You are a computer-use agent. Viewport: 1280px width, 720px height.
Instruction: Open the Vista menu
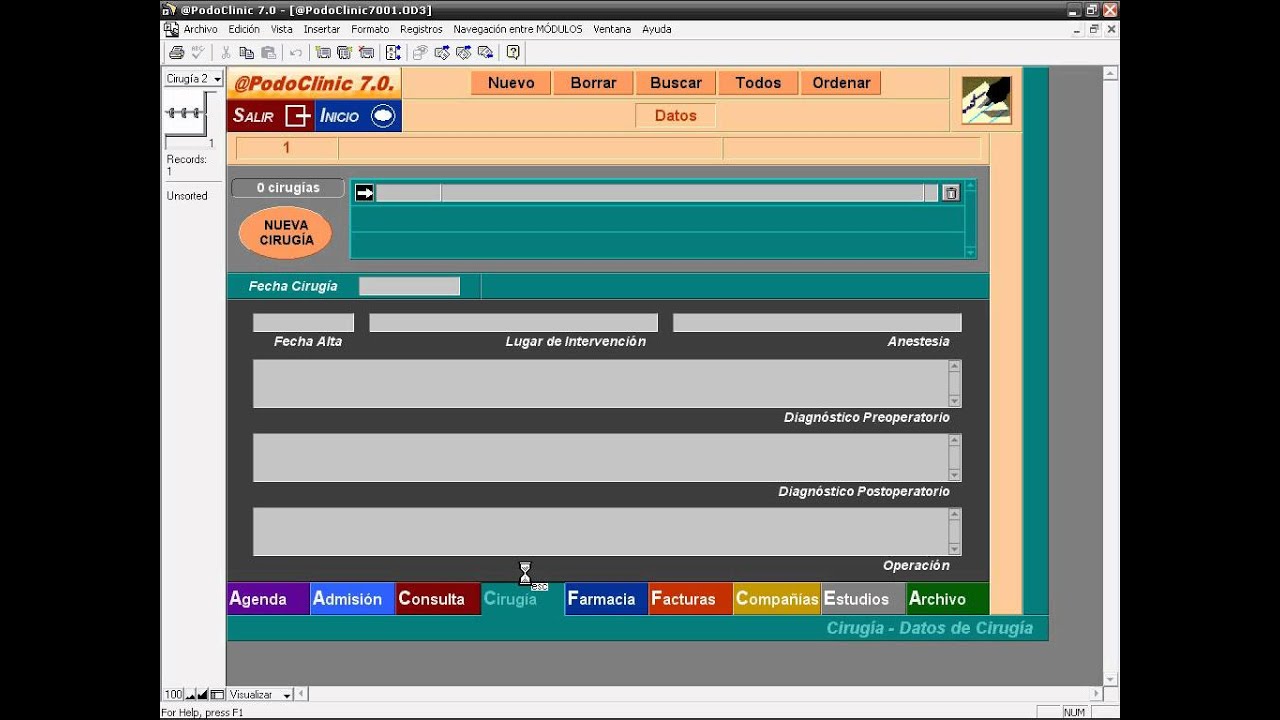(x=281, y=30)
